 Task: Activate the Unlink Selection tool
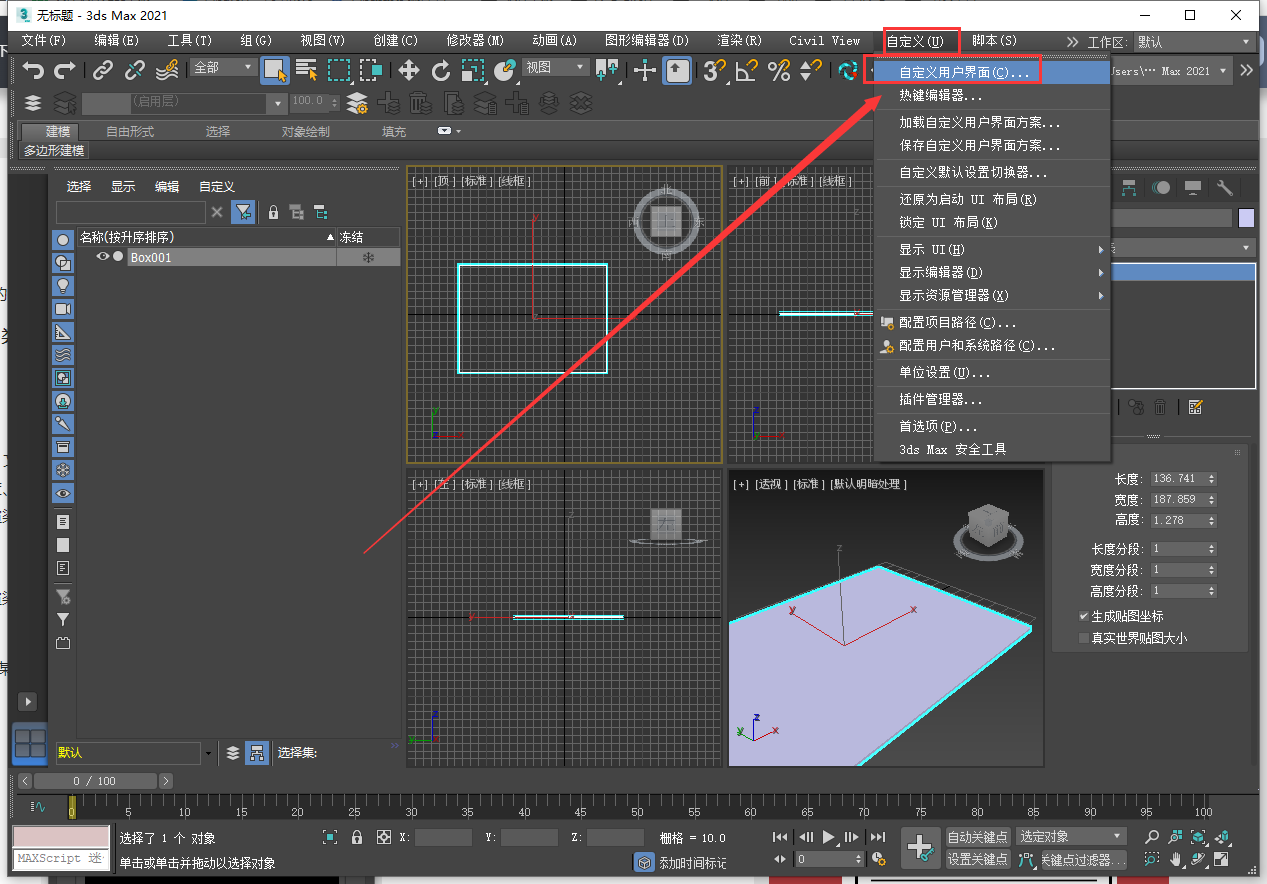135,70
